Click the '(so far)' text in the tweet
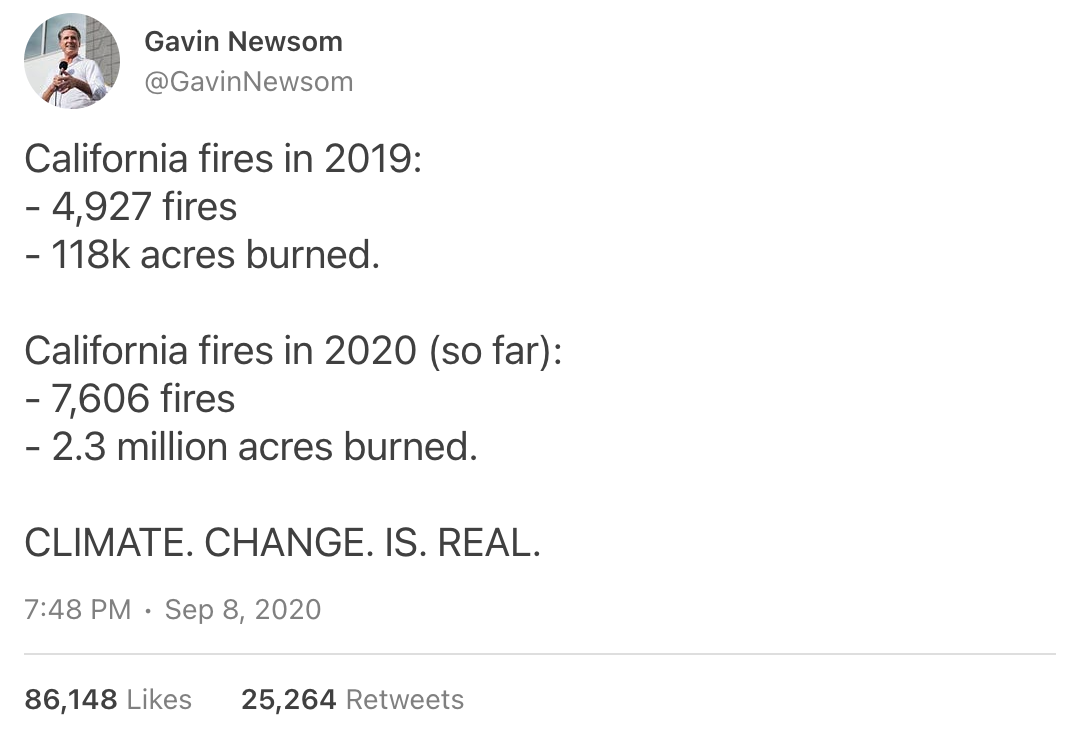The width and height of the screenshot is (1074, 734). (x=490, y=351)
